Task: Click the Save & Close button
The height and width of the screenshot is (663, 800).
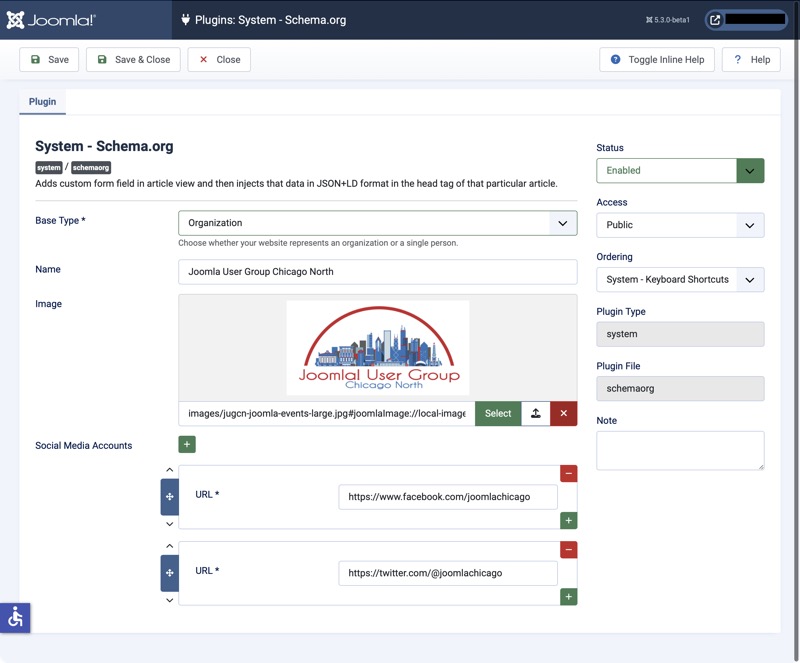Action: (x=133, y=60)
